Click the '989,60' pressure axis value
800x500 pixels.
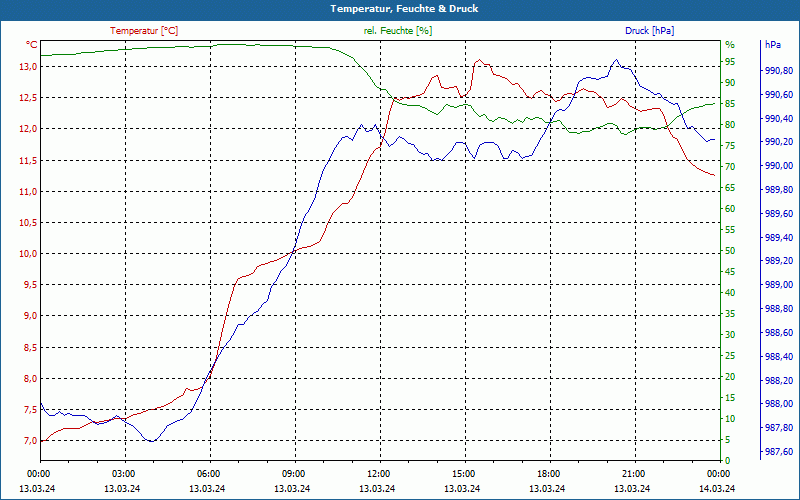[x=779, y=214]
